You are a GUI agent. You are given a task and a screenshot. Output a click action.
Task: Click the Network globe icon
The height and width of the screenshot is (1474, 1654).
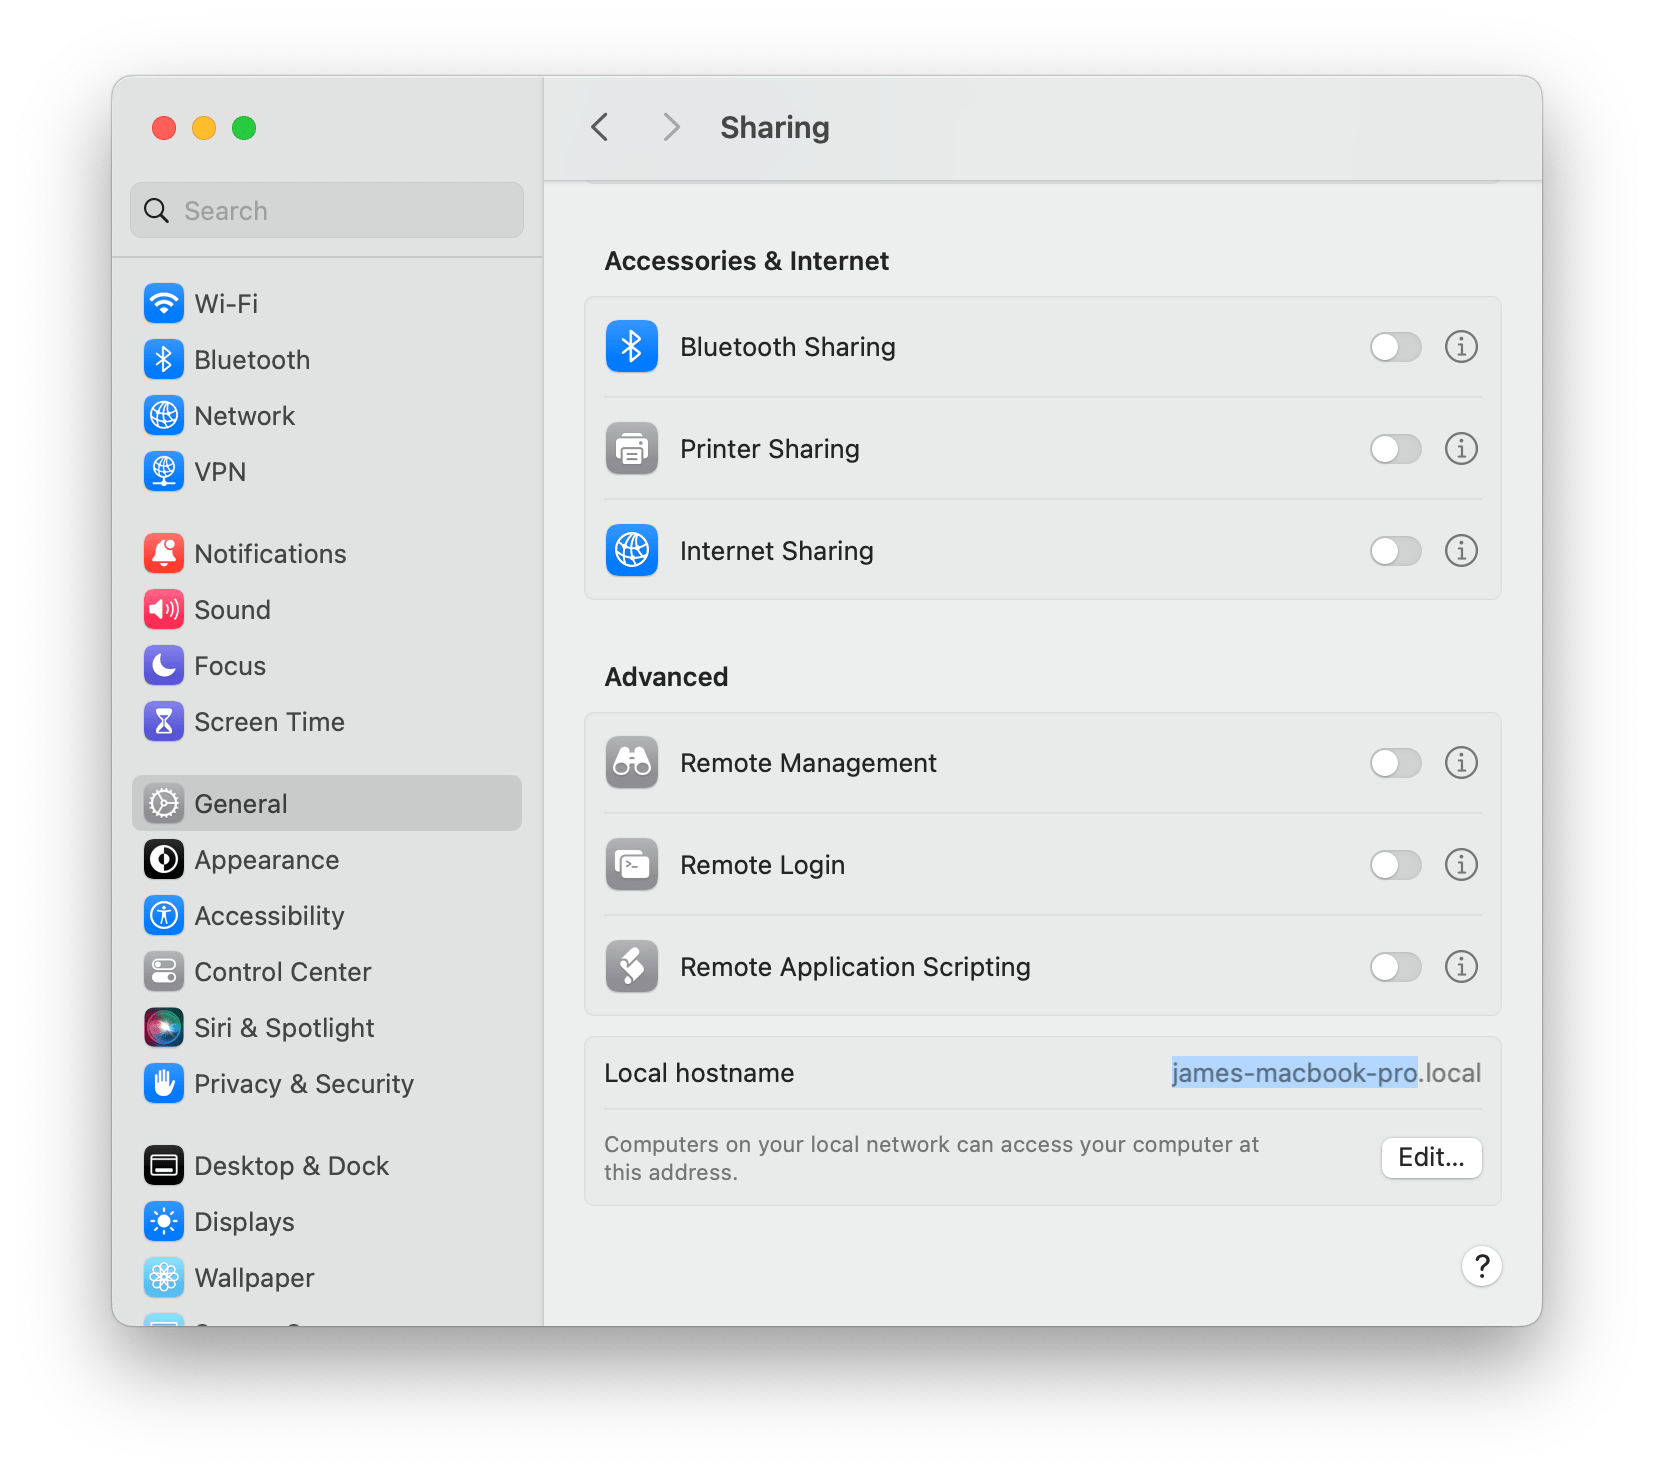point(164,415)
